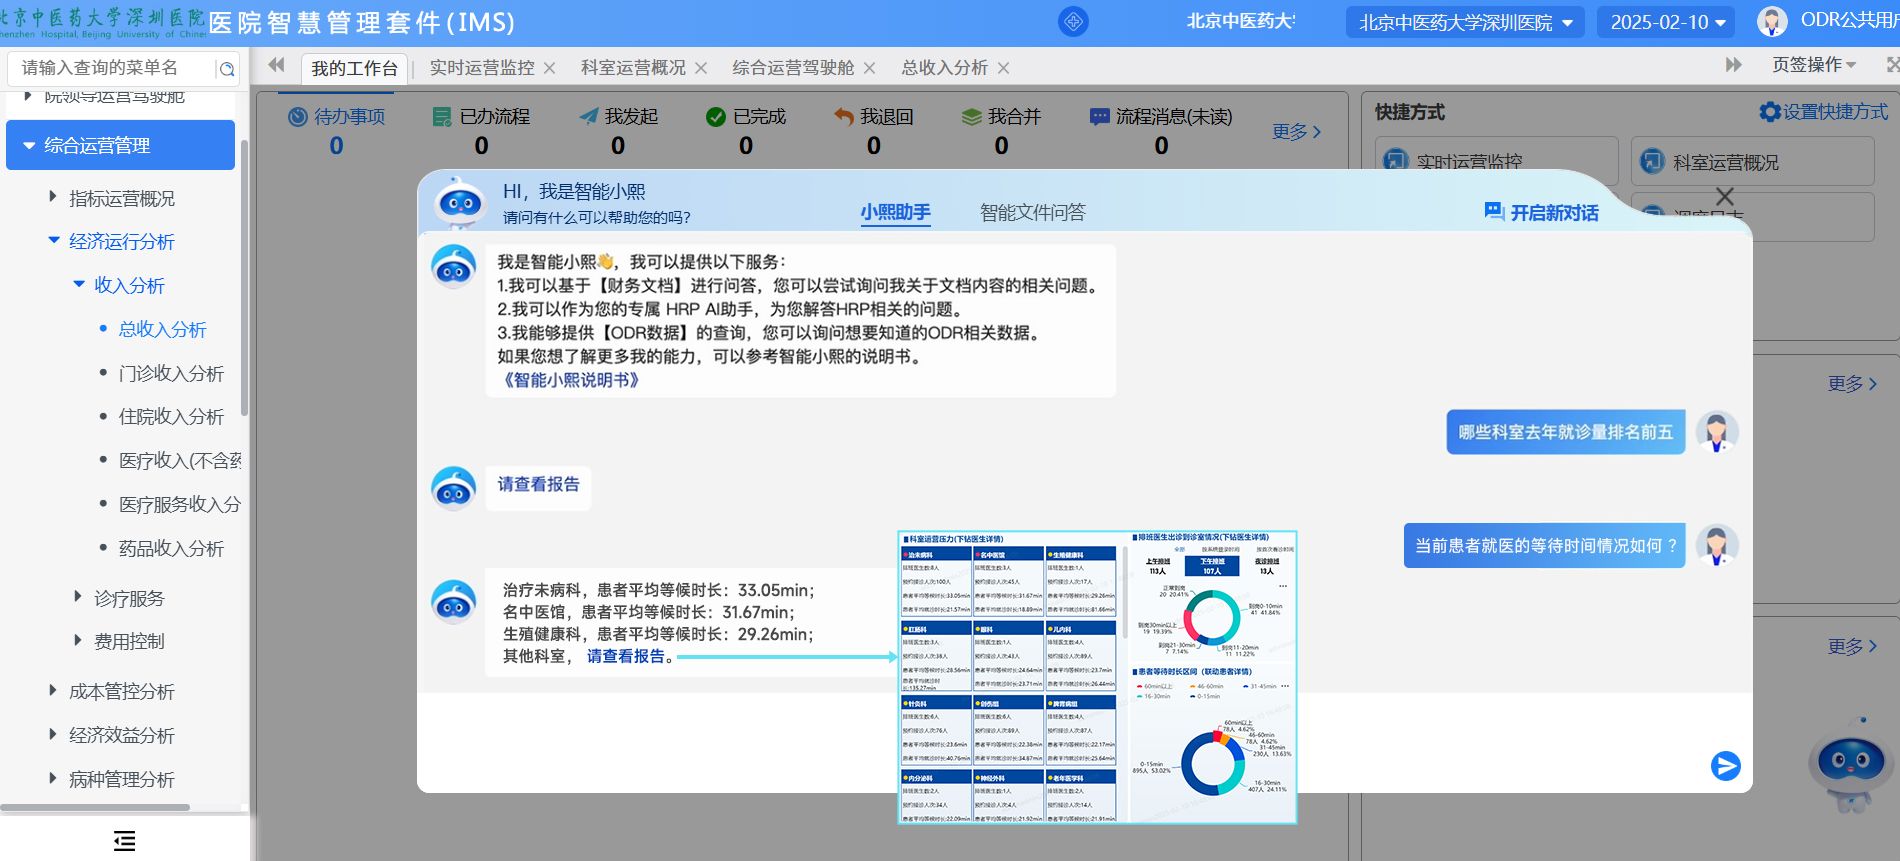1900x861 pixels.
Task: Click the tabs scroll-left double arrow
Action: pyautogui.click(x=277, y=65)
